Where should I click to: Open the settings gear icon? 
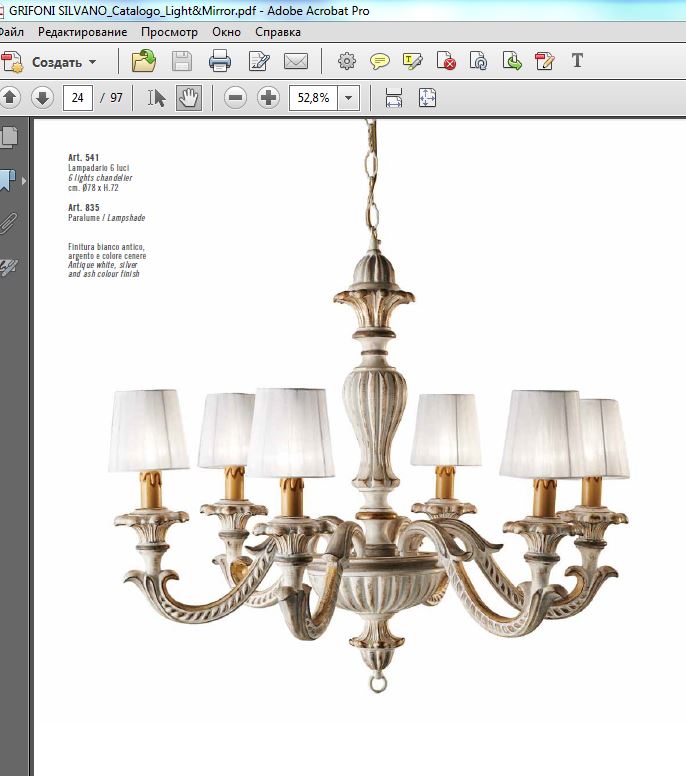pyautogui.click(x=346, y=61)
